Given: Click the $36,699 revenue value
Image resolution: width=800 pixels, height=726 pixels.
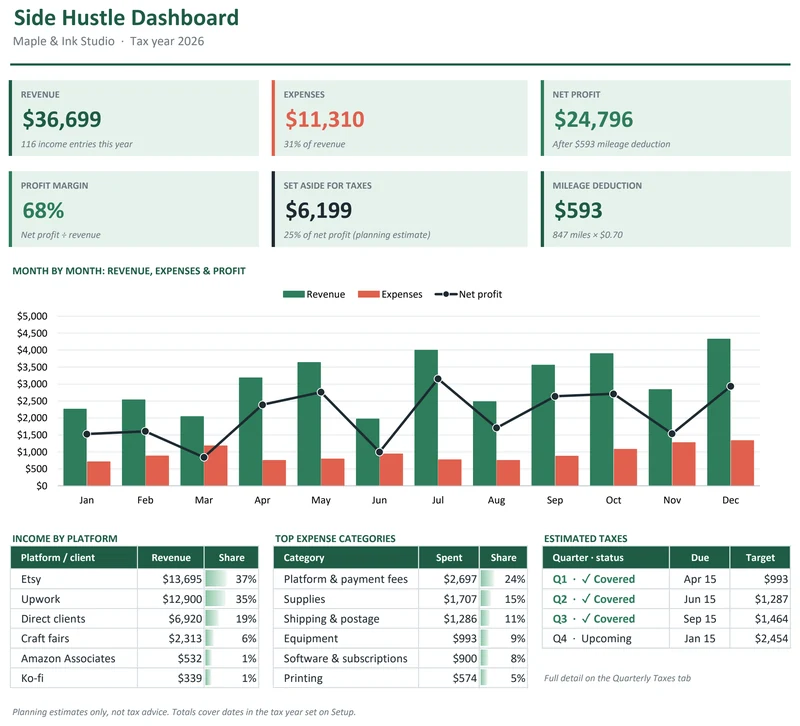Looking at the screenshot, I should pyautogui.click(x=62, y=119).
